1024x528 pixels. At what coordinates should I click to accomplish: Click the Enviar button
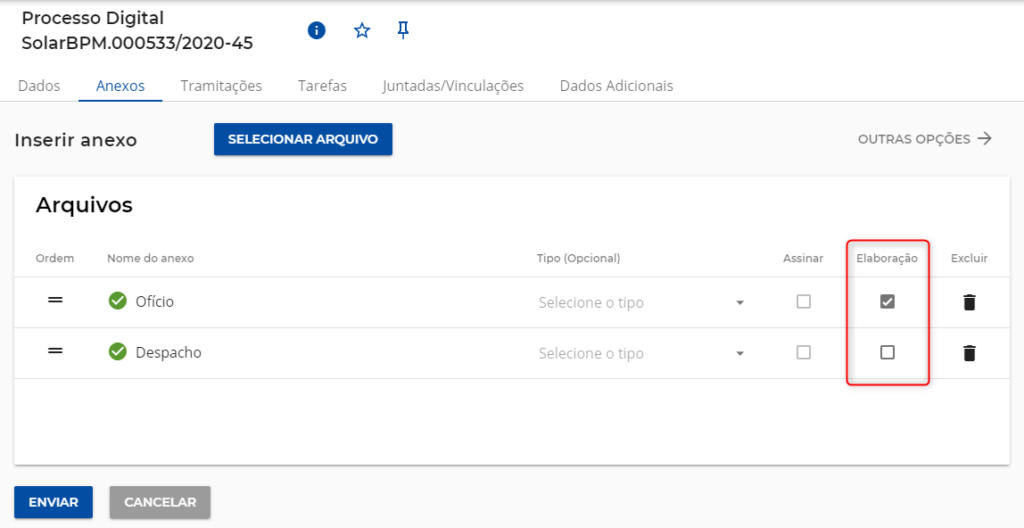point(53,502)
